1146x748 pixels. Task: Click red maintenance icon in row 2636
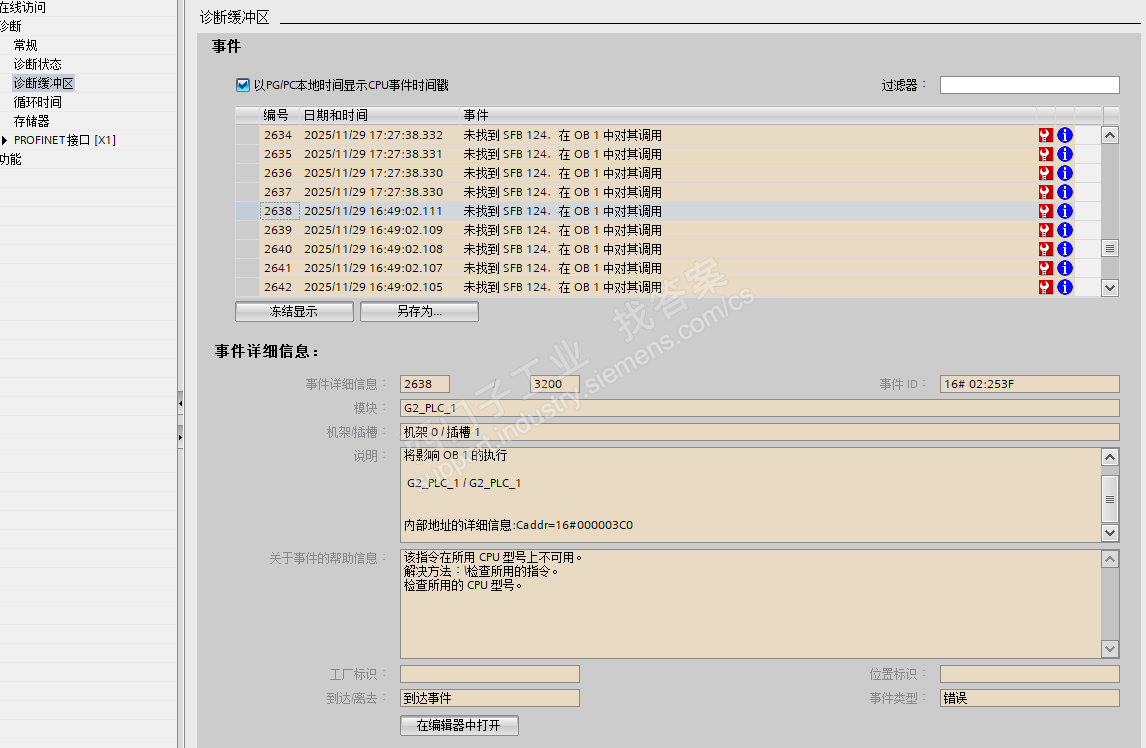(1046, 173)
